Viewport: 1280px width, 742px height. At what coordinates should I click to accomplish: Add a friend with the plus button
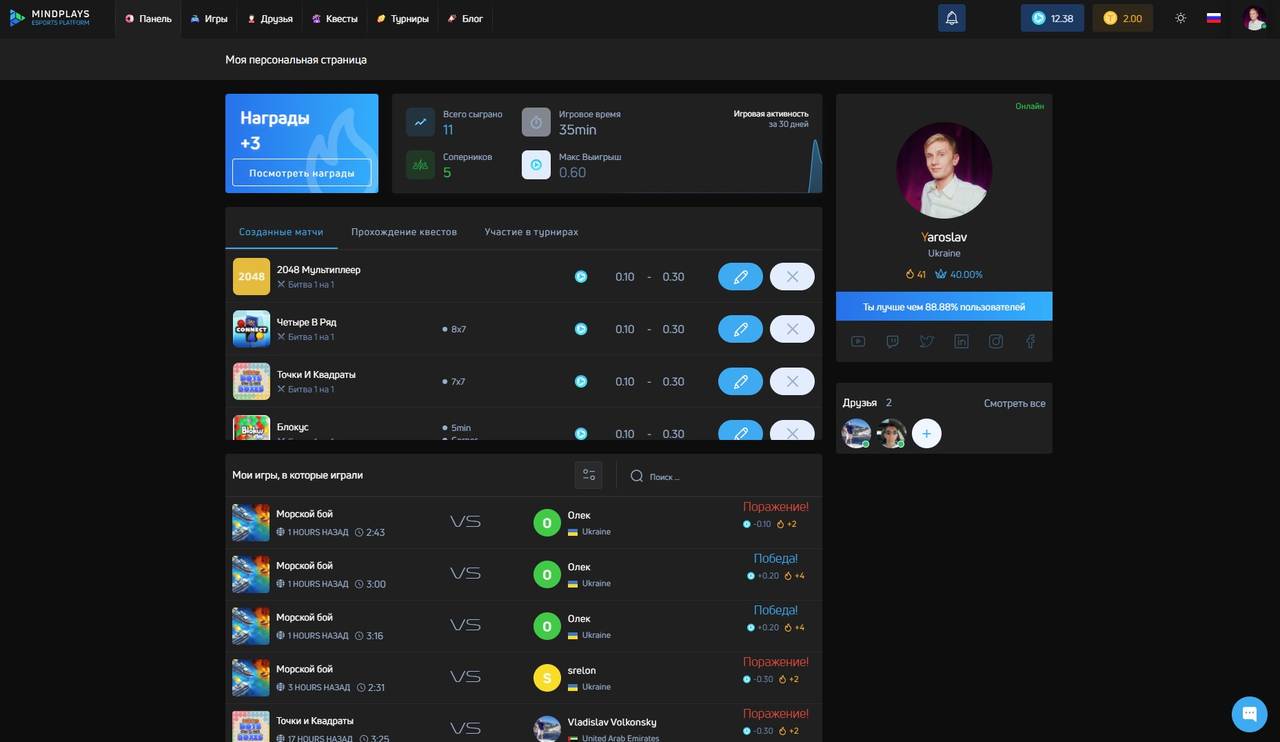926,433
